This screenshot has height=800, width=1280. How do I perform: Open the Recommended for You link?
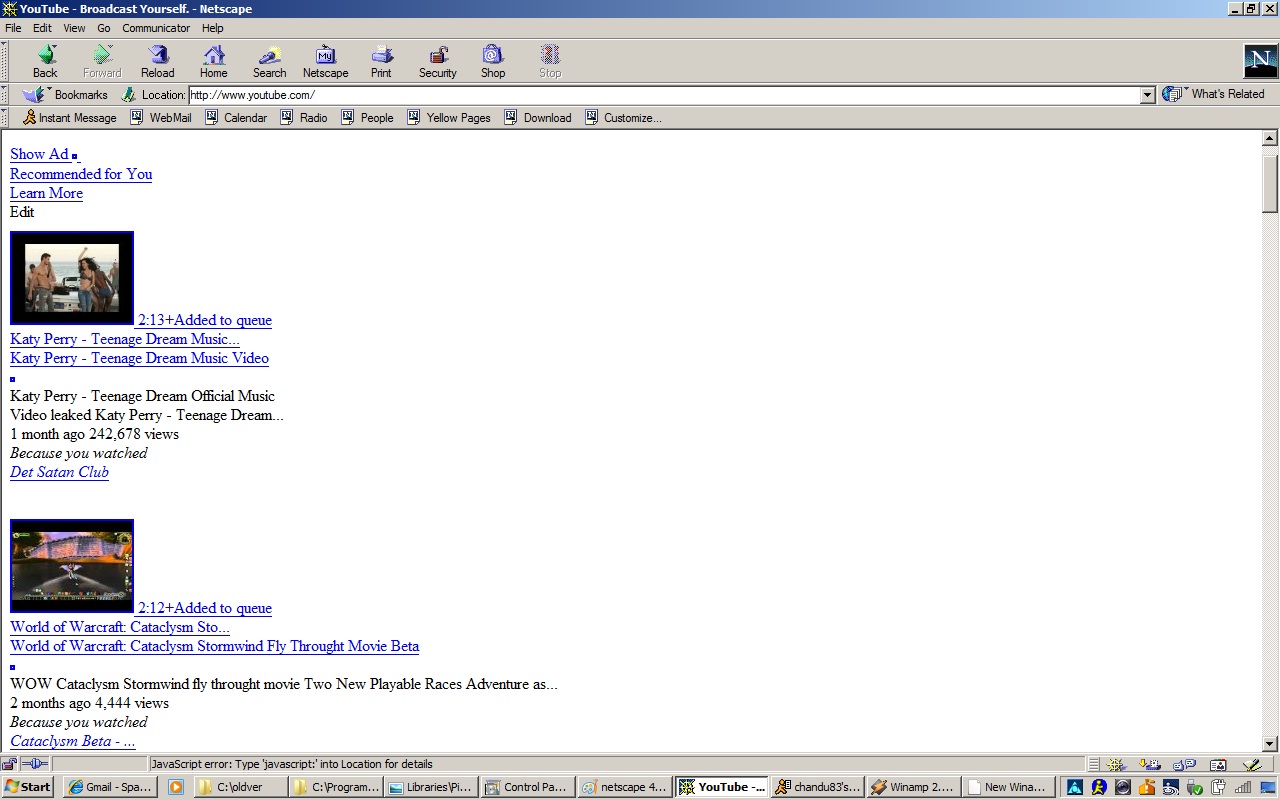click(x=81, y=174)
